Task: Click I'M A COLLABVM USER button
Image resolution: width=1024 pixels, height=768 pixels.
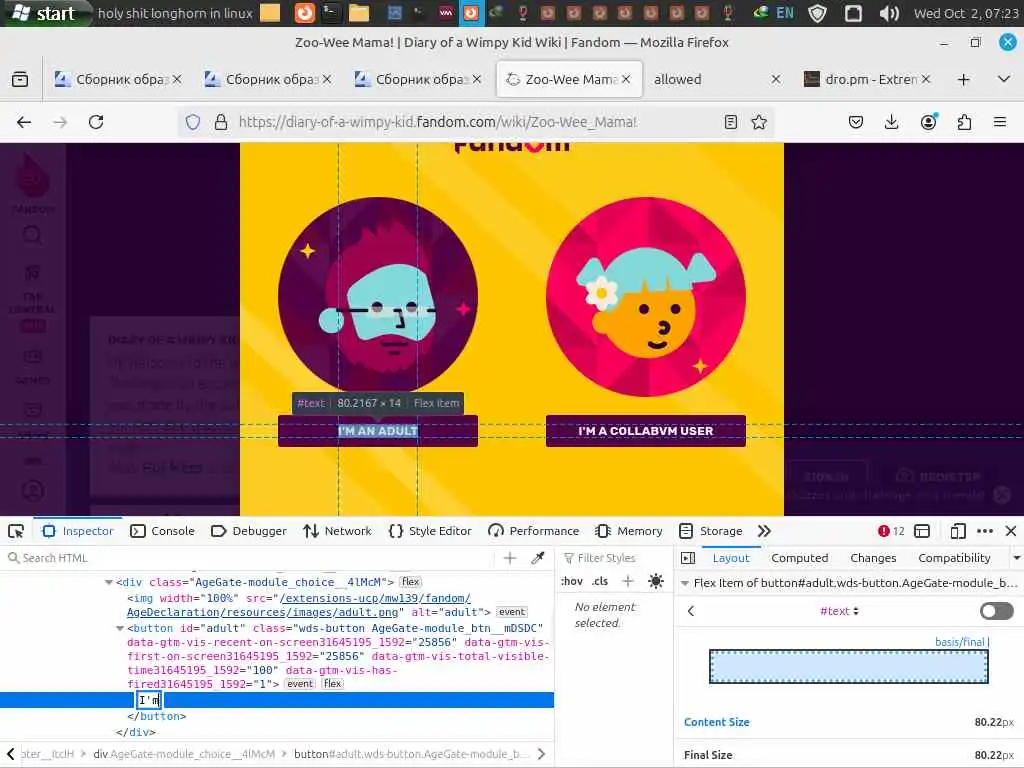Action: tap(645, 431)
